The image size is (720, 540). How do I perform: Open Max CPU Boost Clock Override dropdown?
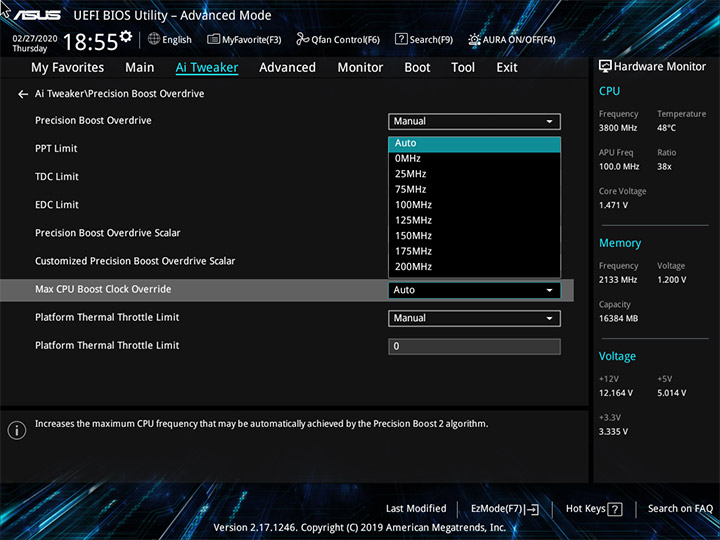coord(474,290)
